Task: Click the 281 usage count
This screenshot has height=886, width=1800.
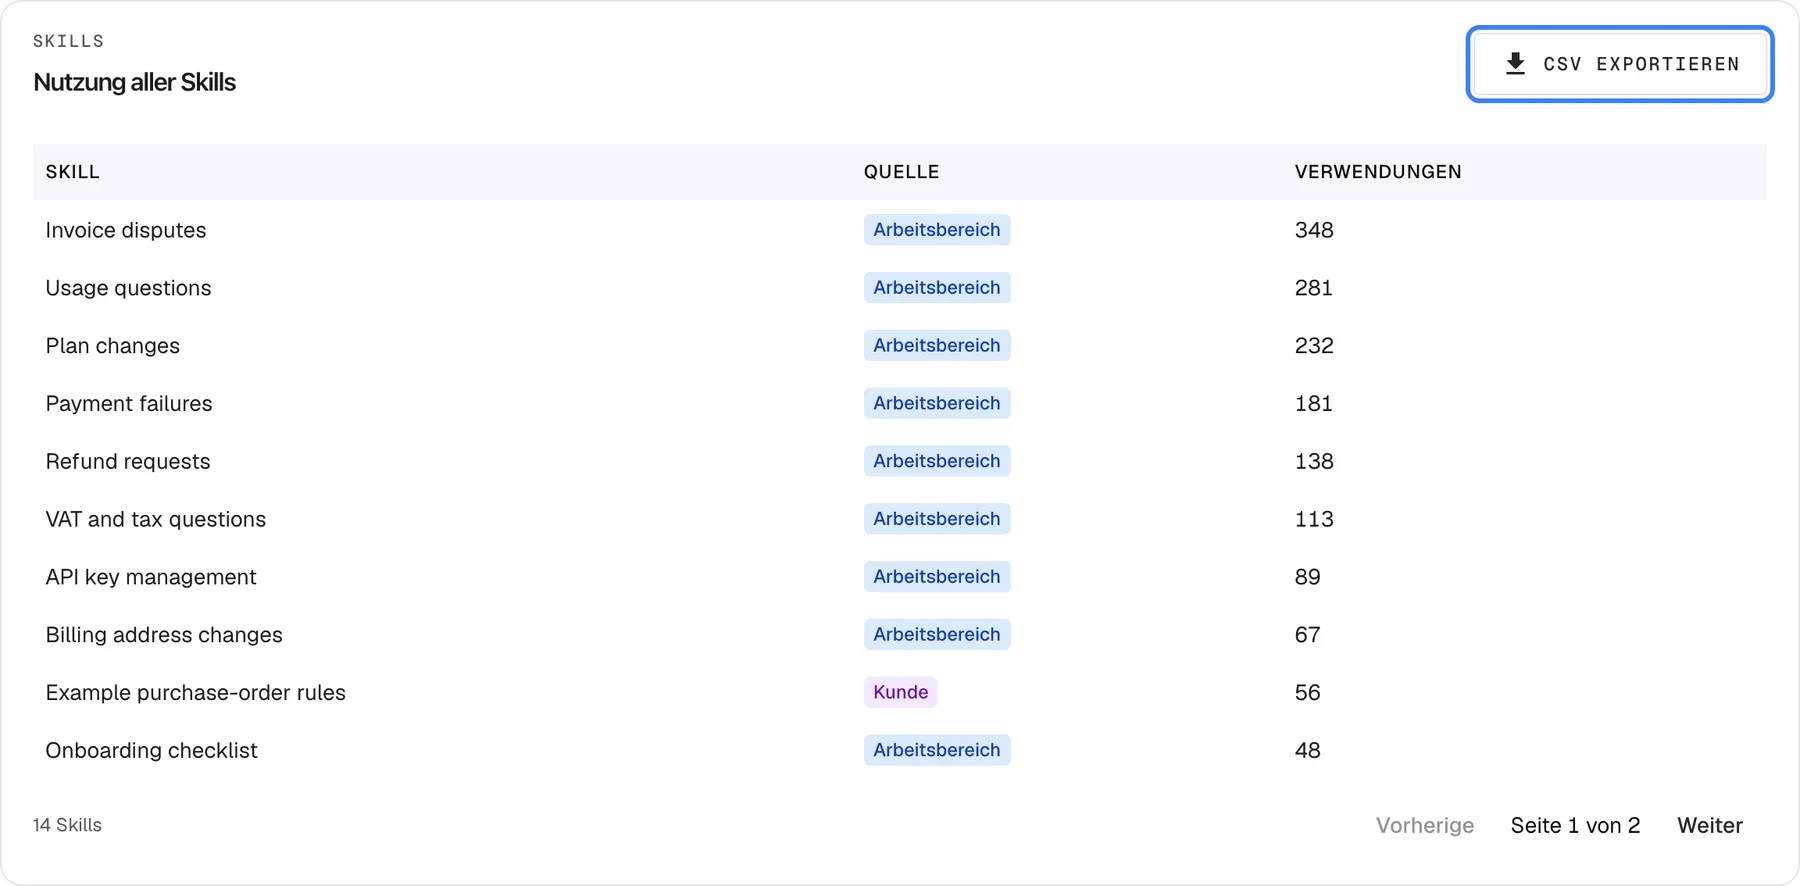Action: click(1314, 288)
